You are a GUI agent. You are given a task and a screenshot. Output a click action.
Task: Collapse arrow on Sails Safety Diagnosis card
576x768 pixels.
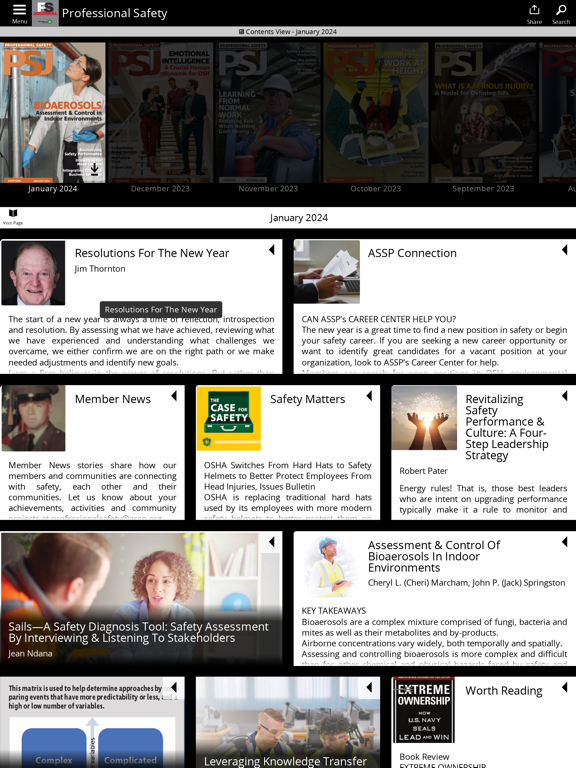click(x=272, y=542)
